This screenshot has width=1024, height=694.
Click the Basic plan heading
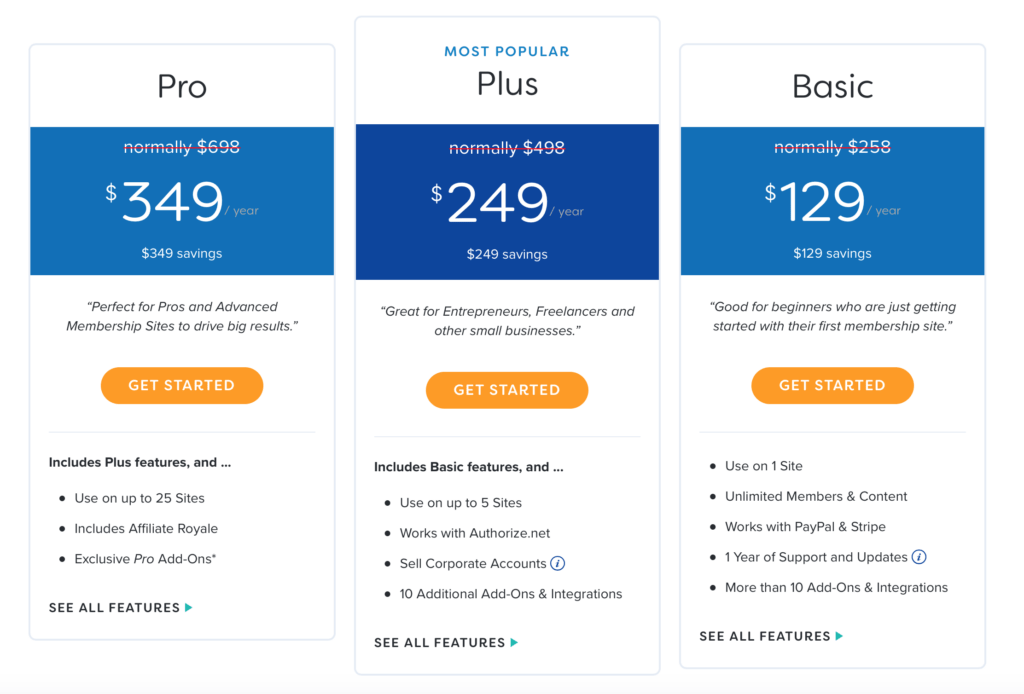pyautogui.click(x=832, y=86)
